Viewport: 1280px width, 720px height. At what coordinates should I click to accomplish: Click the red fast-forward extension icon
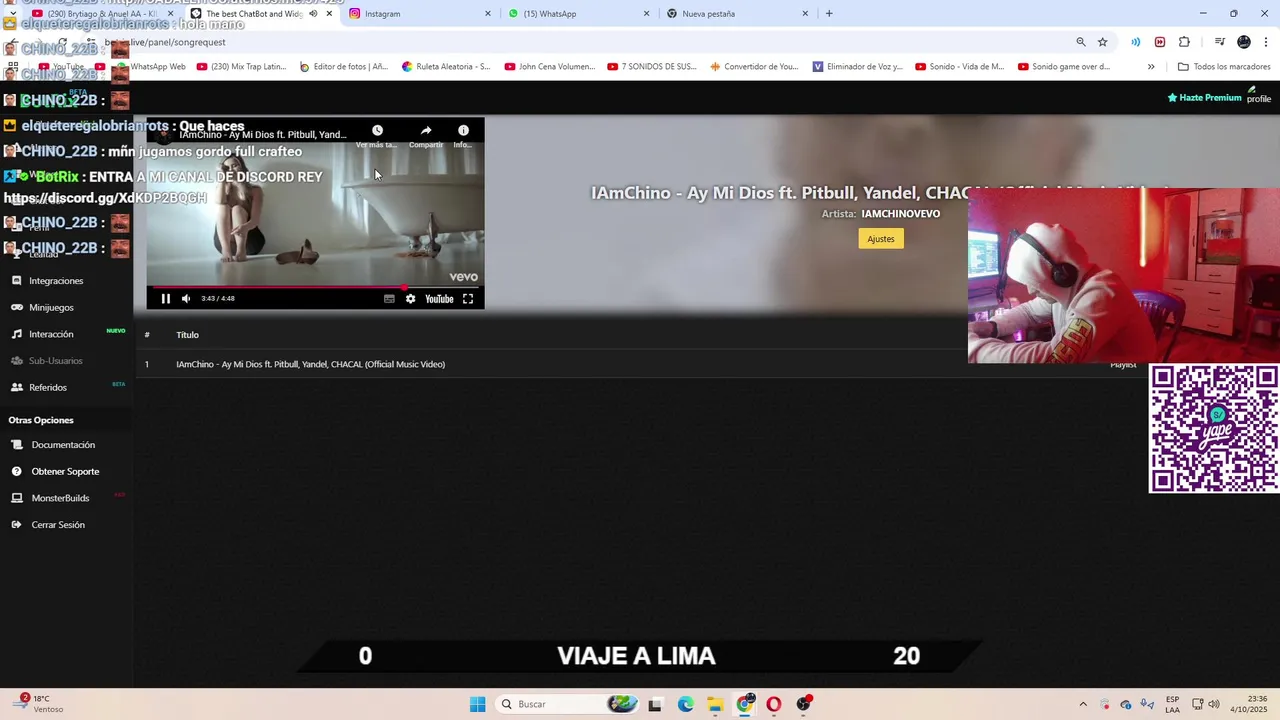(x=1160, y=42)
